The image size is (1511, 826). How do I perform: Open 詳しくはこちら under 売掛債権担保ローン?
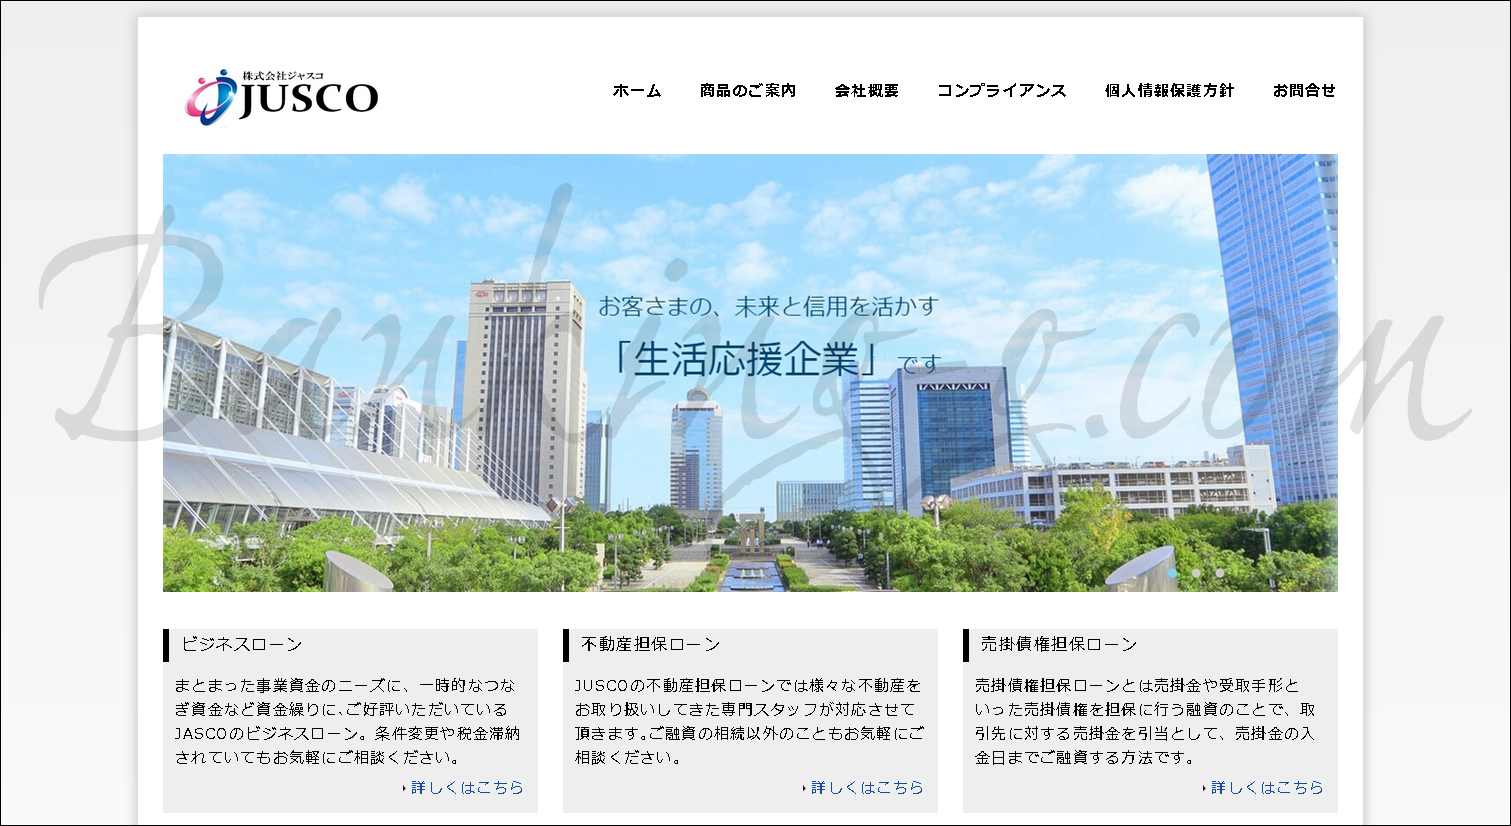pyautogui.click(x=1267, y=788)
